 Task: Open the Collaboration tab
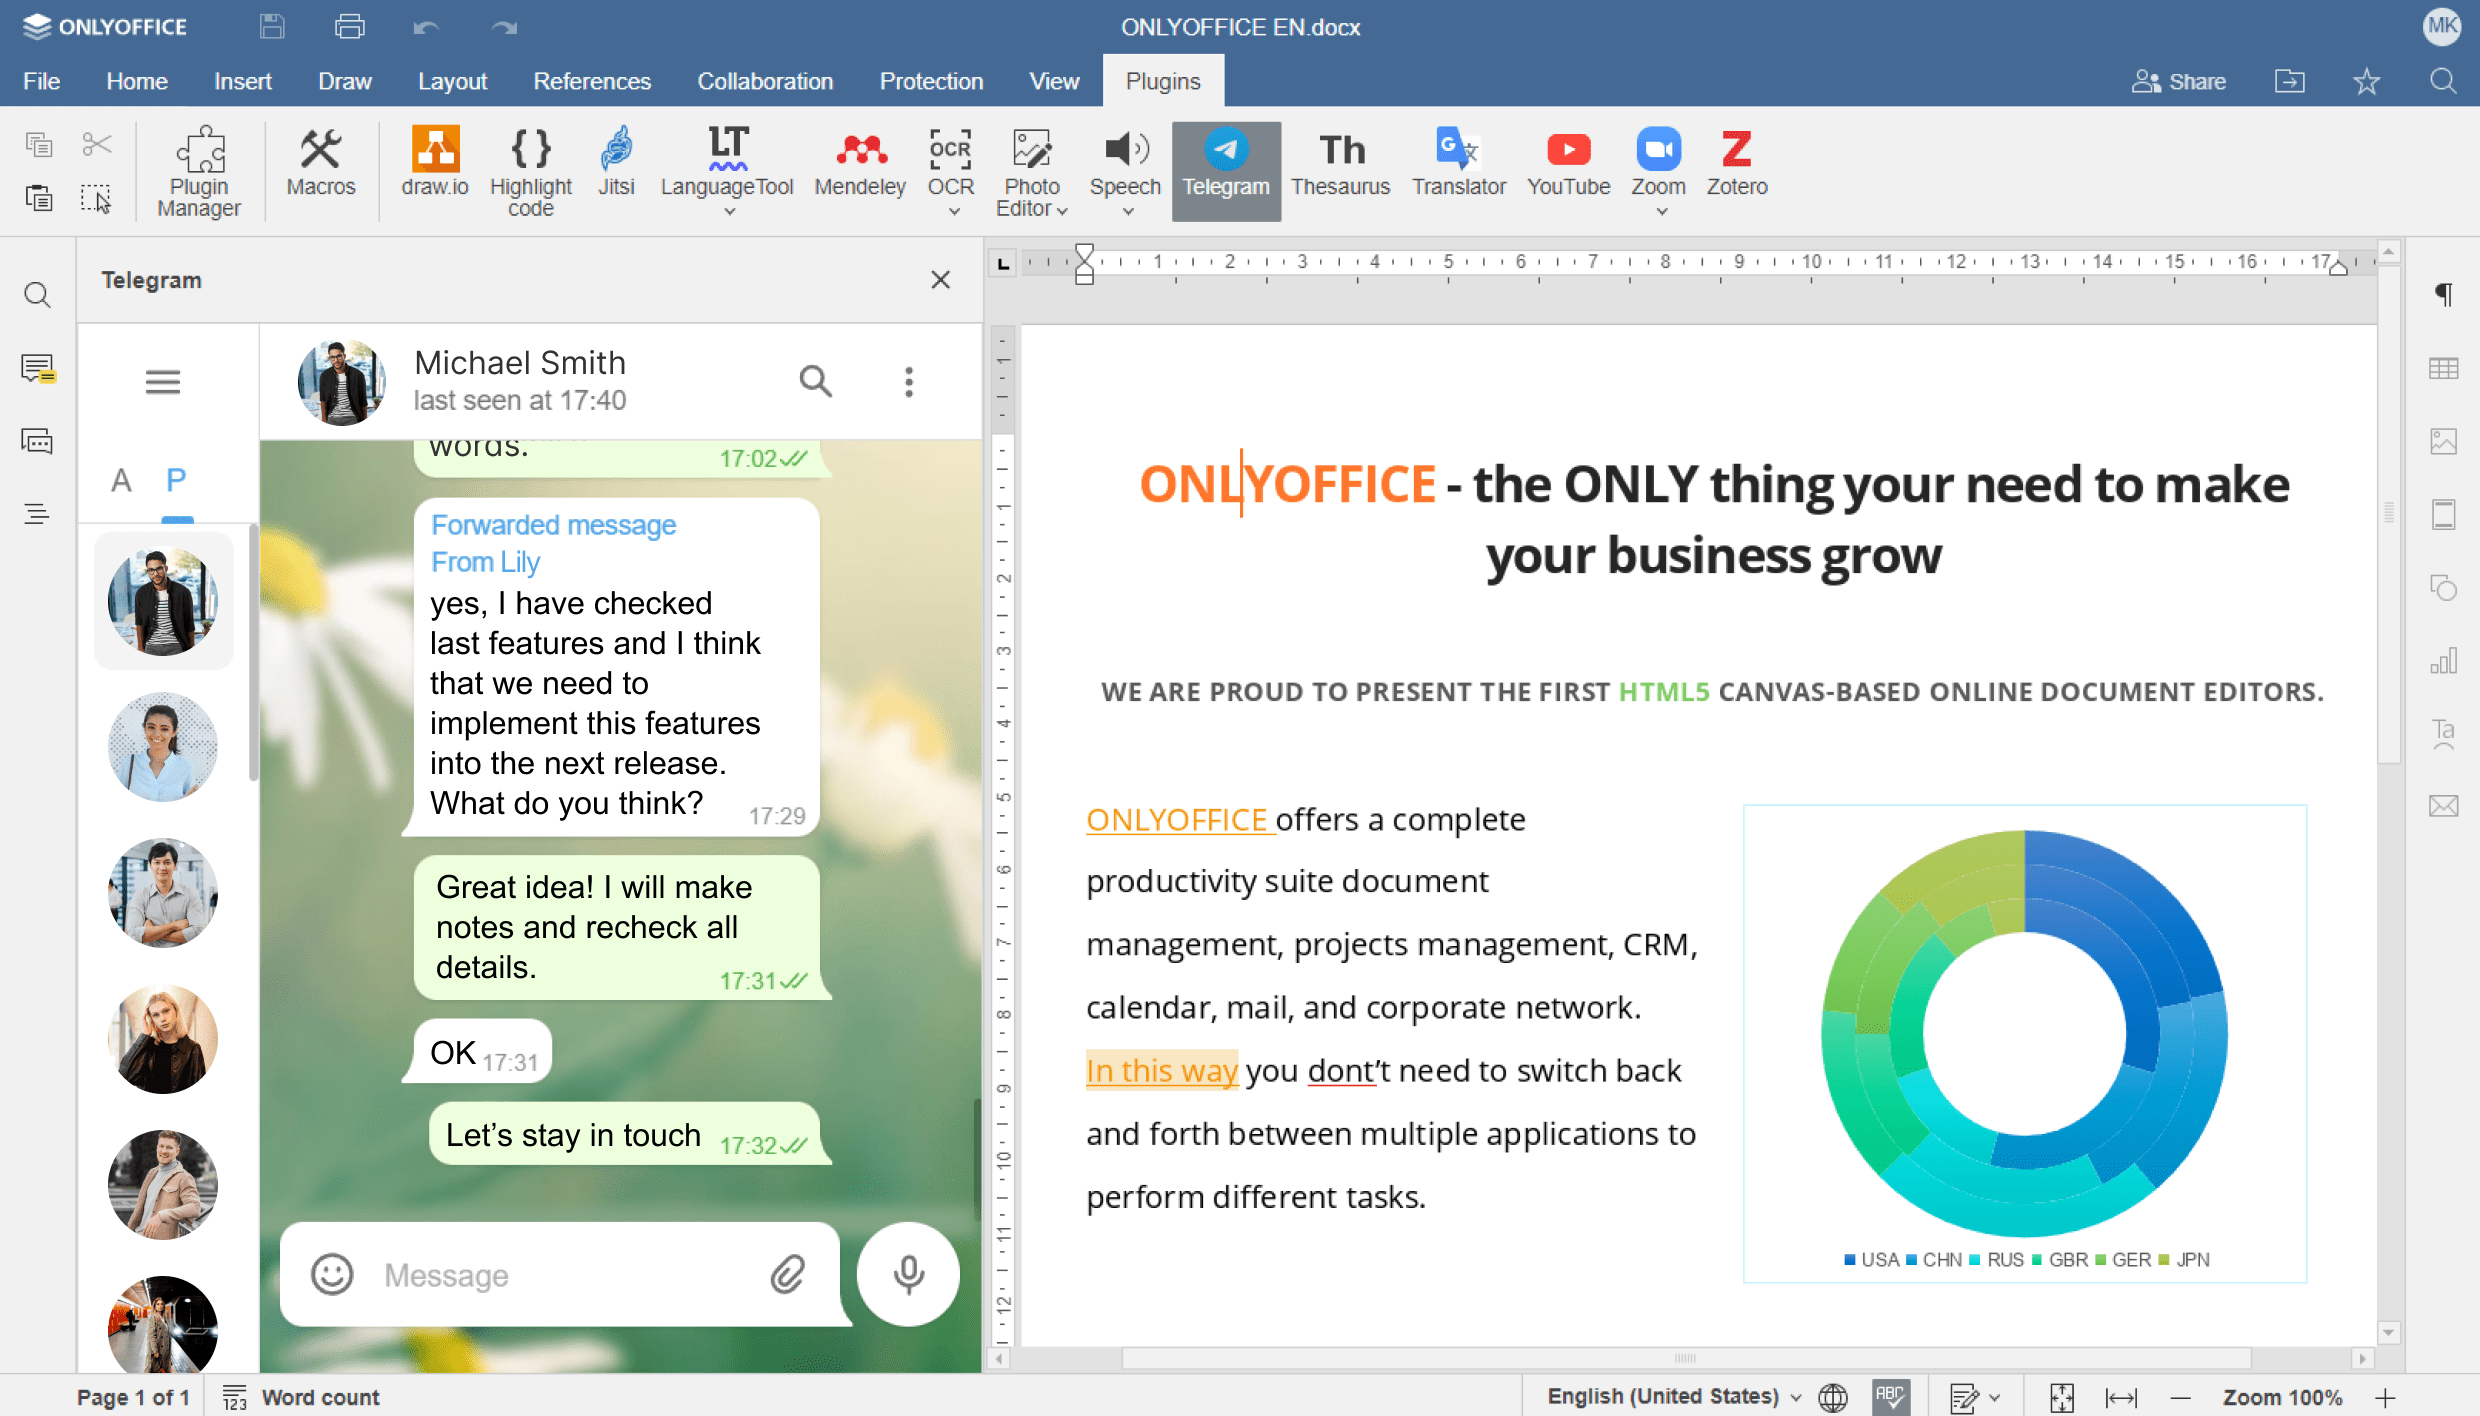coord(765,81)
